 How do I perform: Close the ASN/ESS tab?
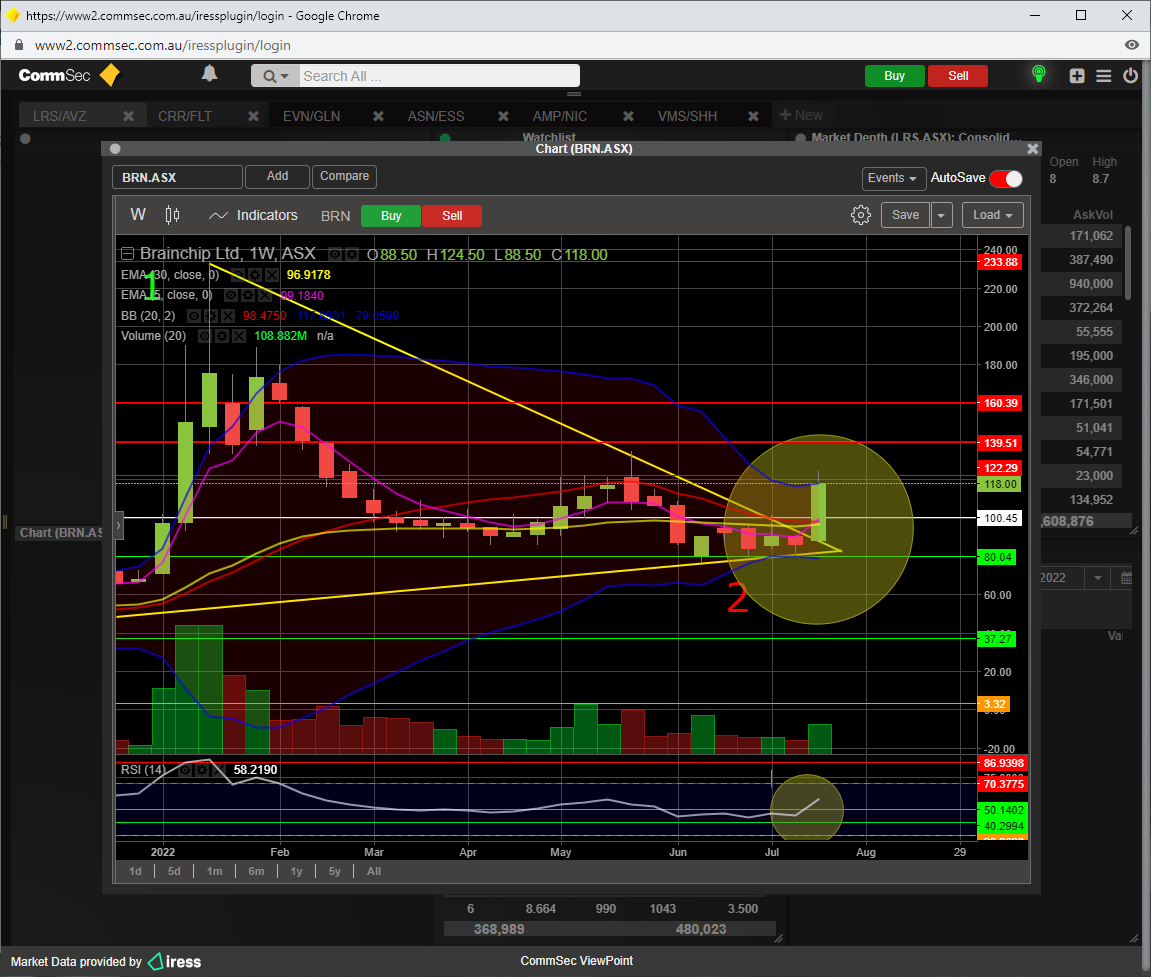pos(503,116)
